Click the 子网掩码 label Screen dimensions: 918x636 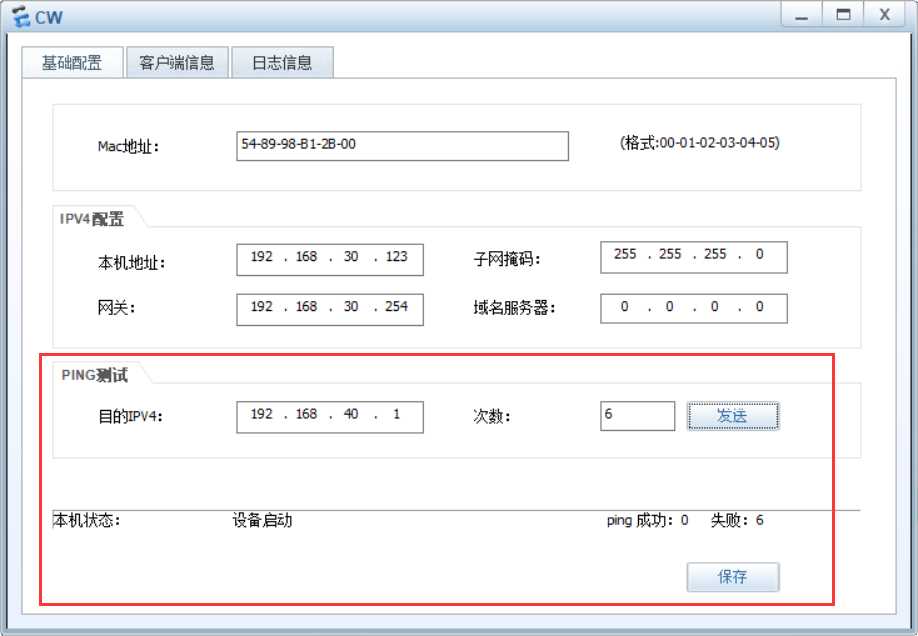(x=507, y=259)
